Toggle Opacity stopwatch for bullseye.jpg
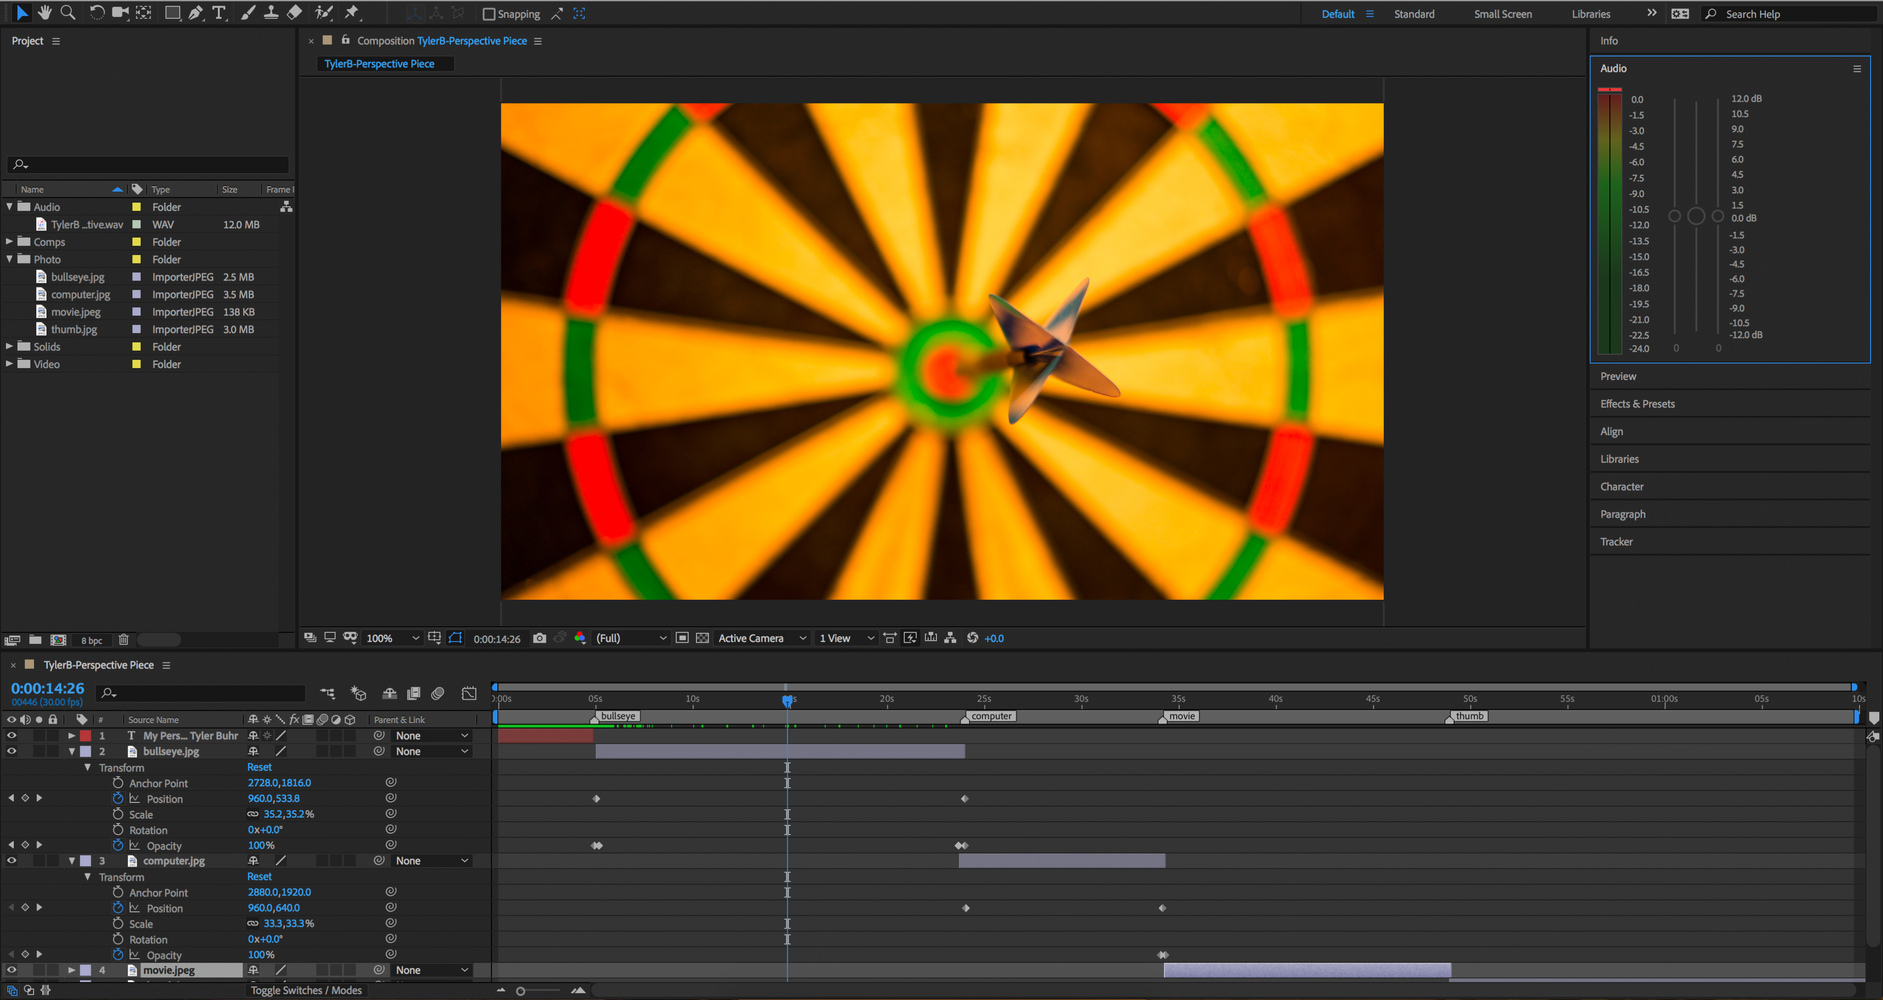 pos(118,845)
